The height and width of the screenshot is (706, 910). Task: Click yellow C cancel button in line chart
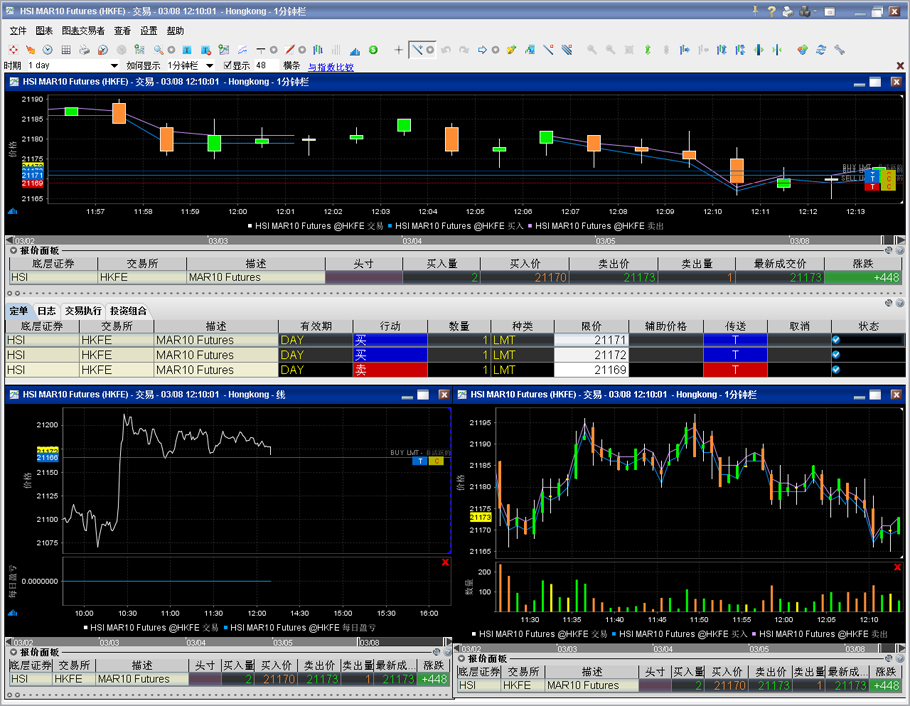tap(436, 461)
